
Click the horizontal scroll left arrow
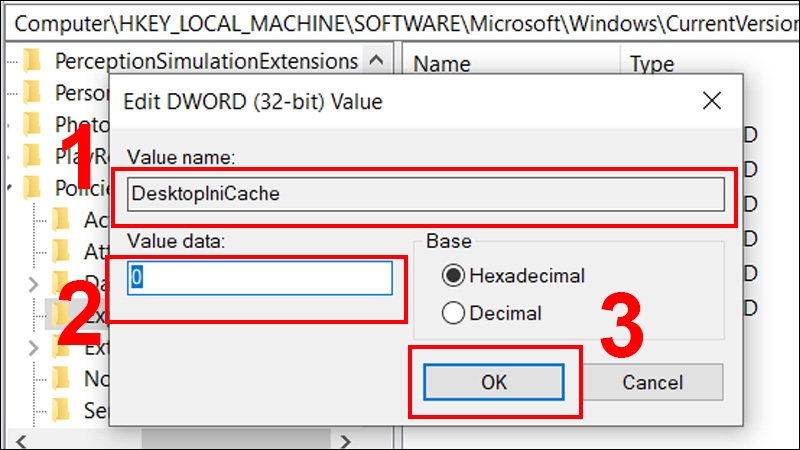click(21, 441)
